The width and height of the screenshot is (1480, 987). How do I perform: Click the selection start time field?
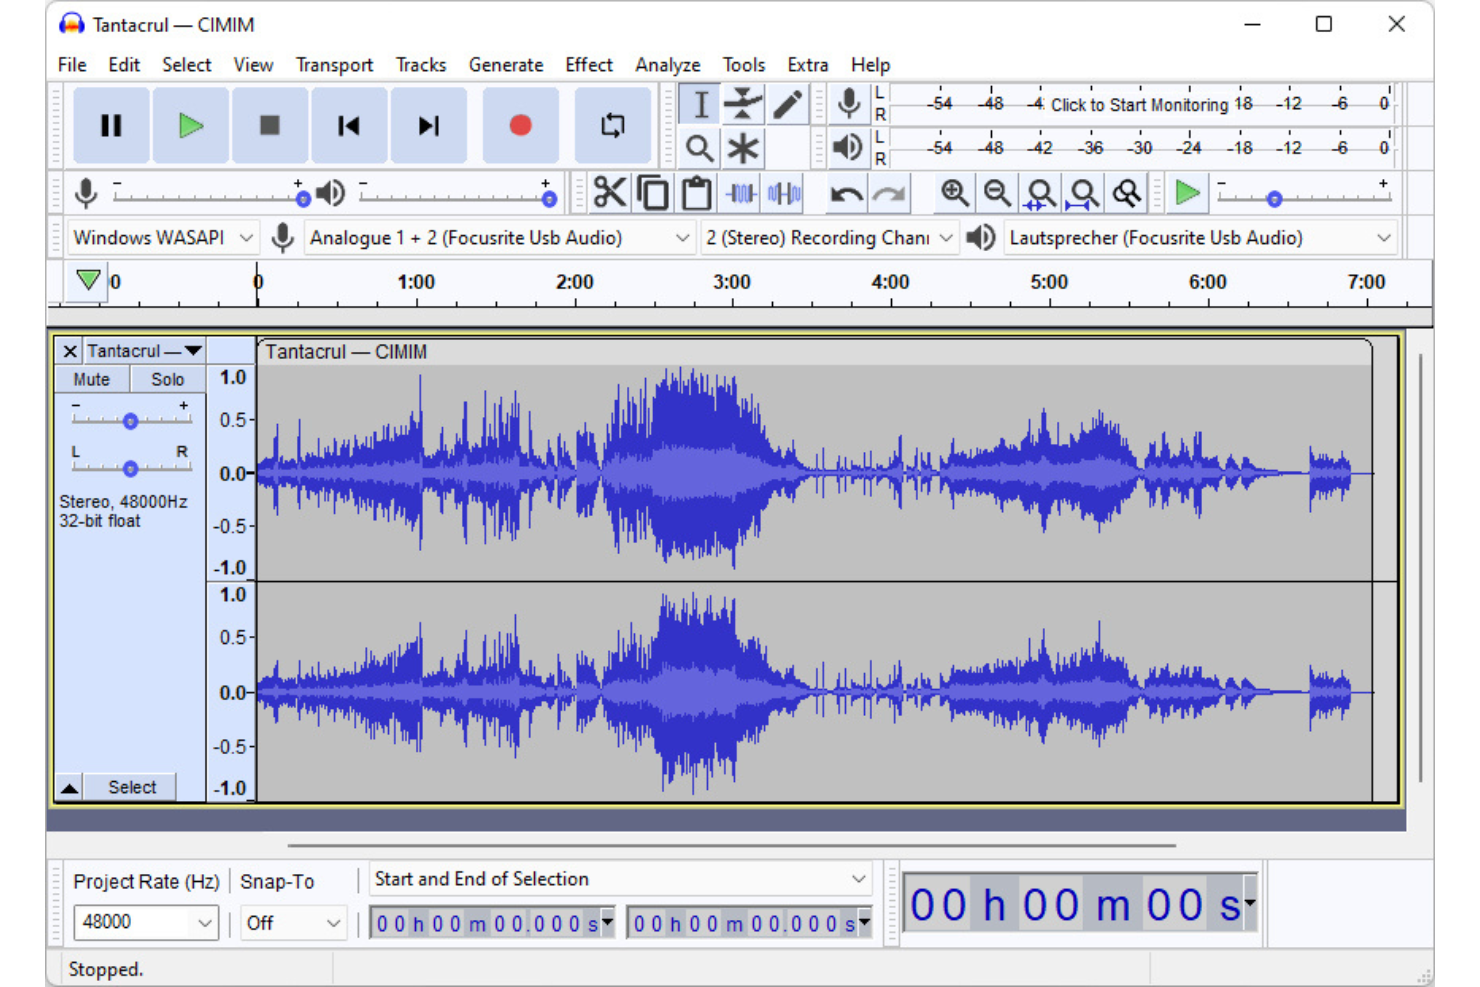click(x=492, y=923)
